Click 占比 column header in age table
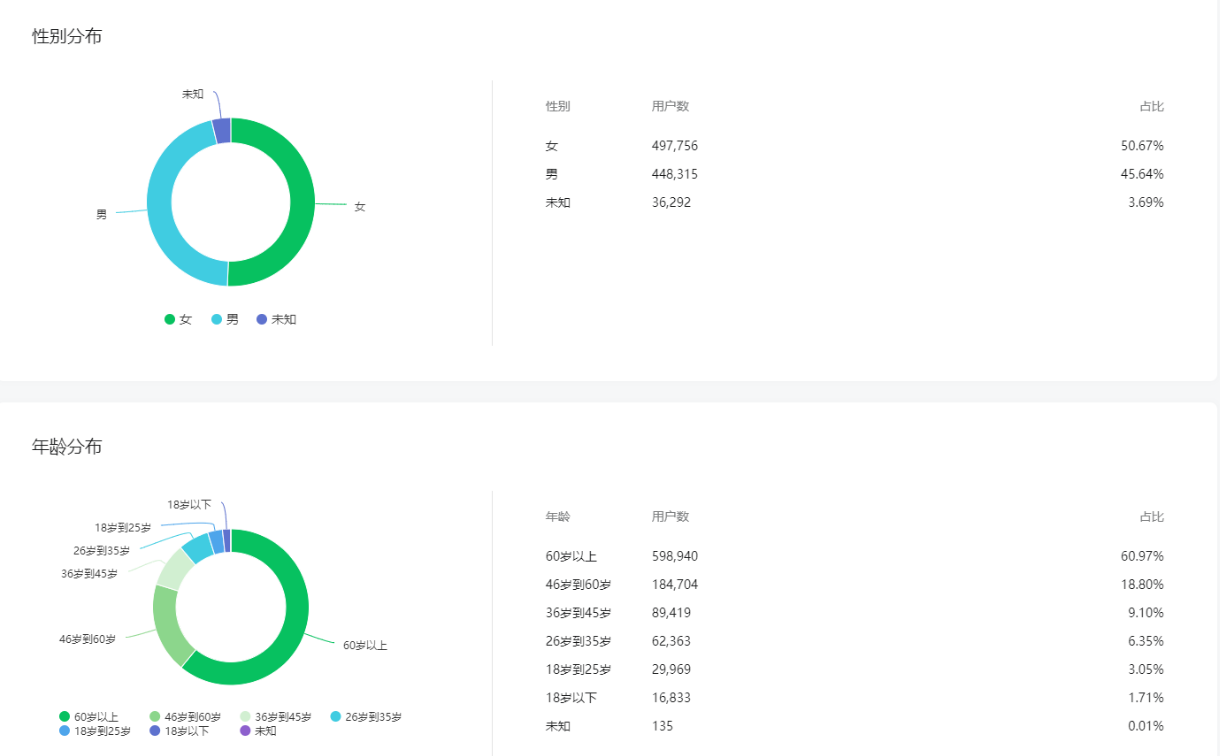 [x=1151, y=517]
